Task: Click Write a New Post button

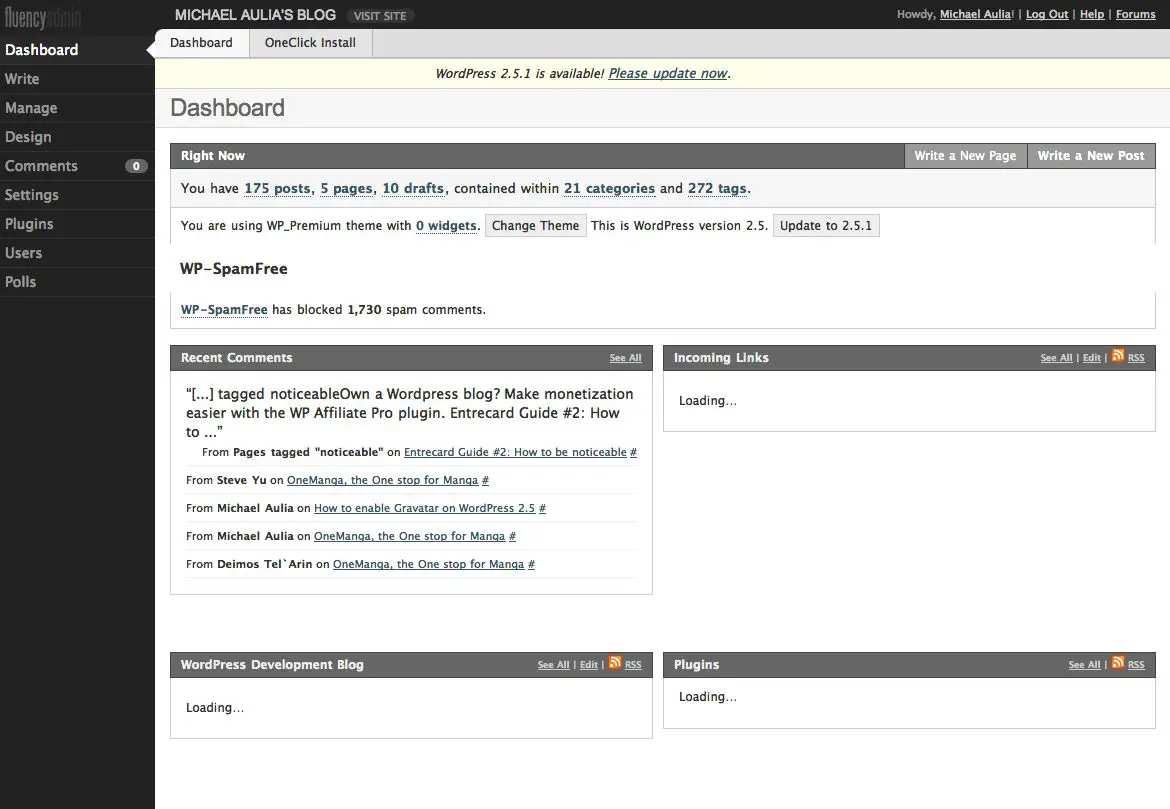Action: point(1091,156)
